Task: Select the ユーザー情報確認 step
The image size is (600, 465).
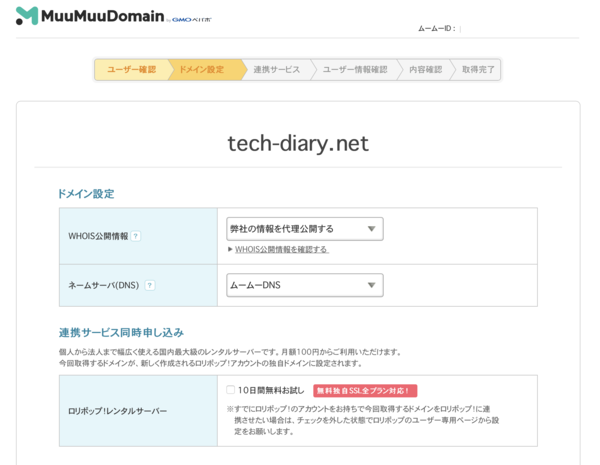Action: coord(355,70)
